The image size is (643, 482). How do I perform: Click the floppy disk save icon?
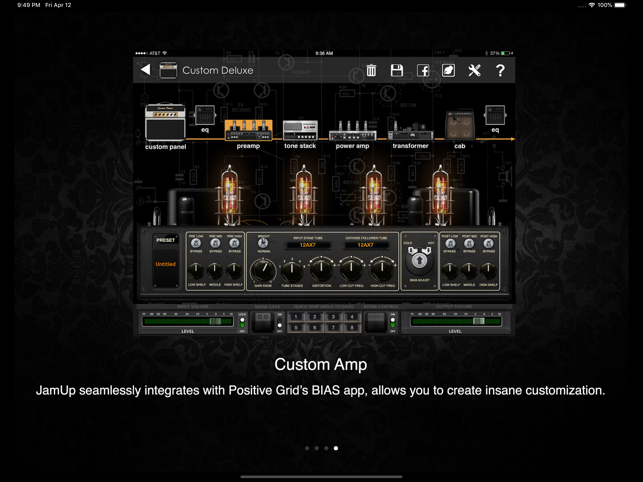click(x=397, y=70)
